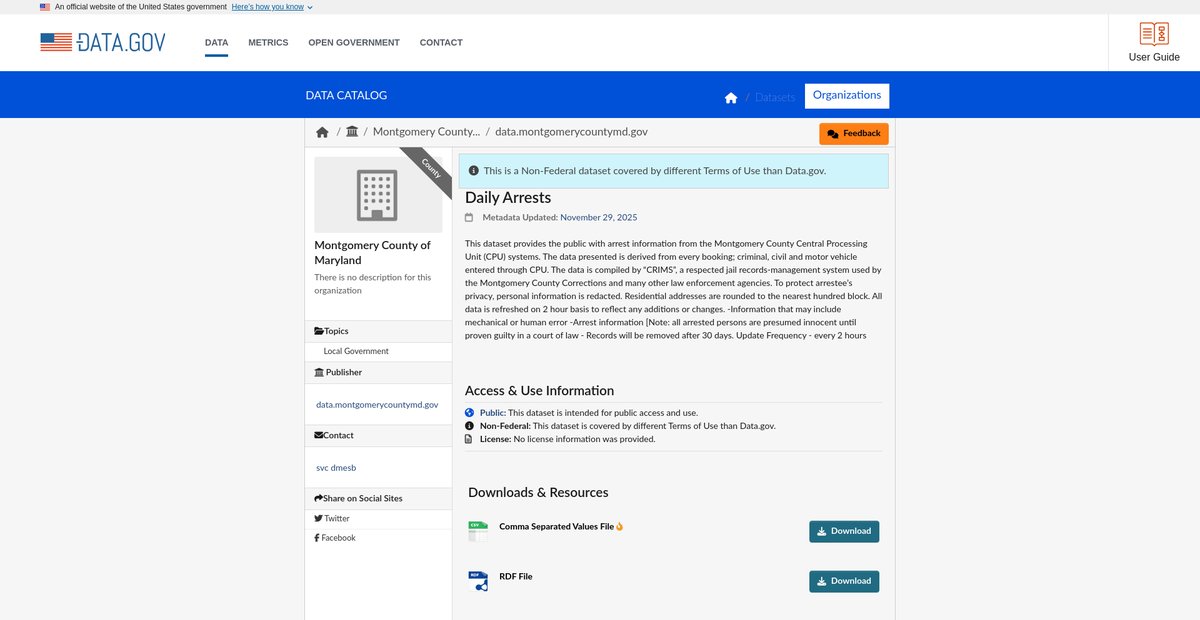Click the Data.gov logo

[x=103, y=42]
